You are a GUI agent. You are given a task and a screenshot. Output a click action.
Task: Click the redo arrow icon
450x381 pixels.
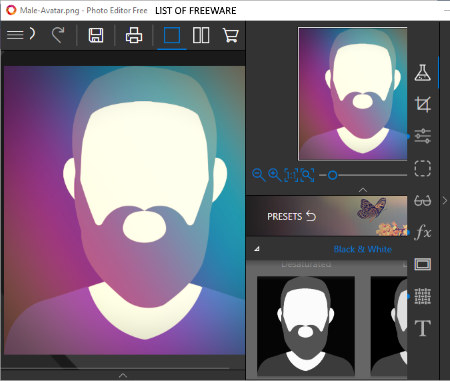(58, 35)
